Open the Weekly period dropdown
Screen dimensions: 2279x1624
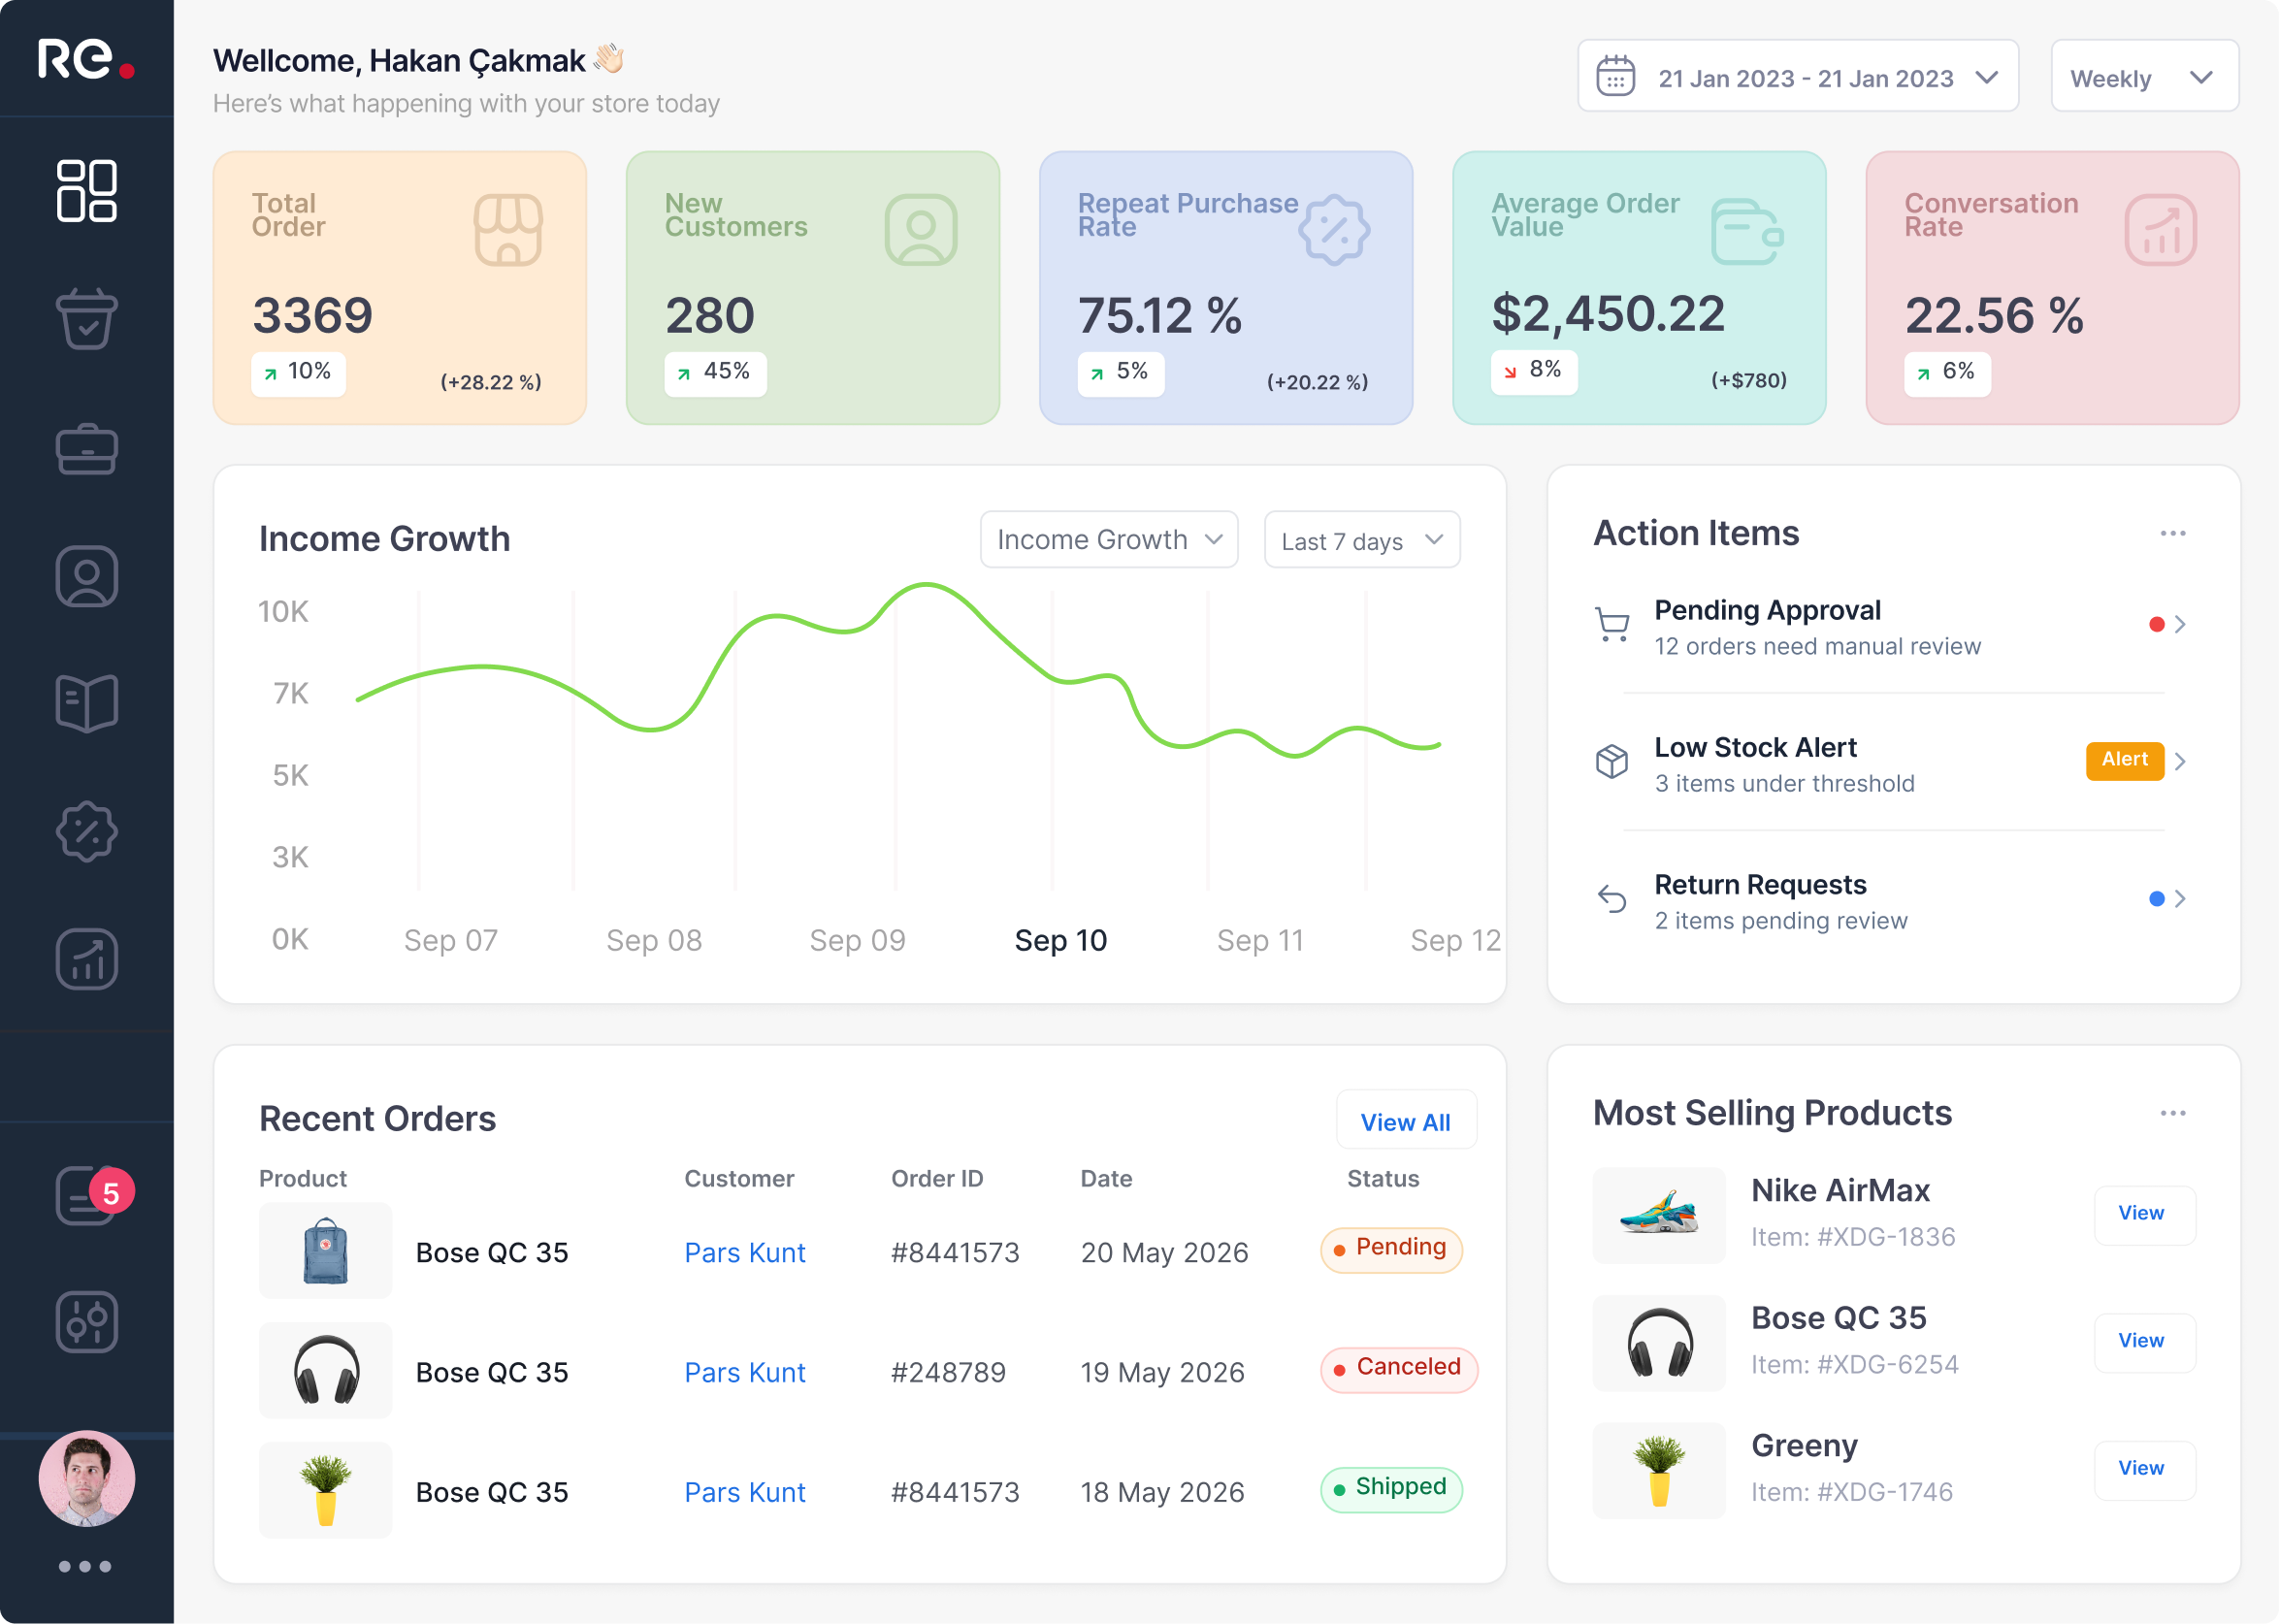tap(2144, 76)
